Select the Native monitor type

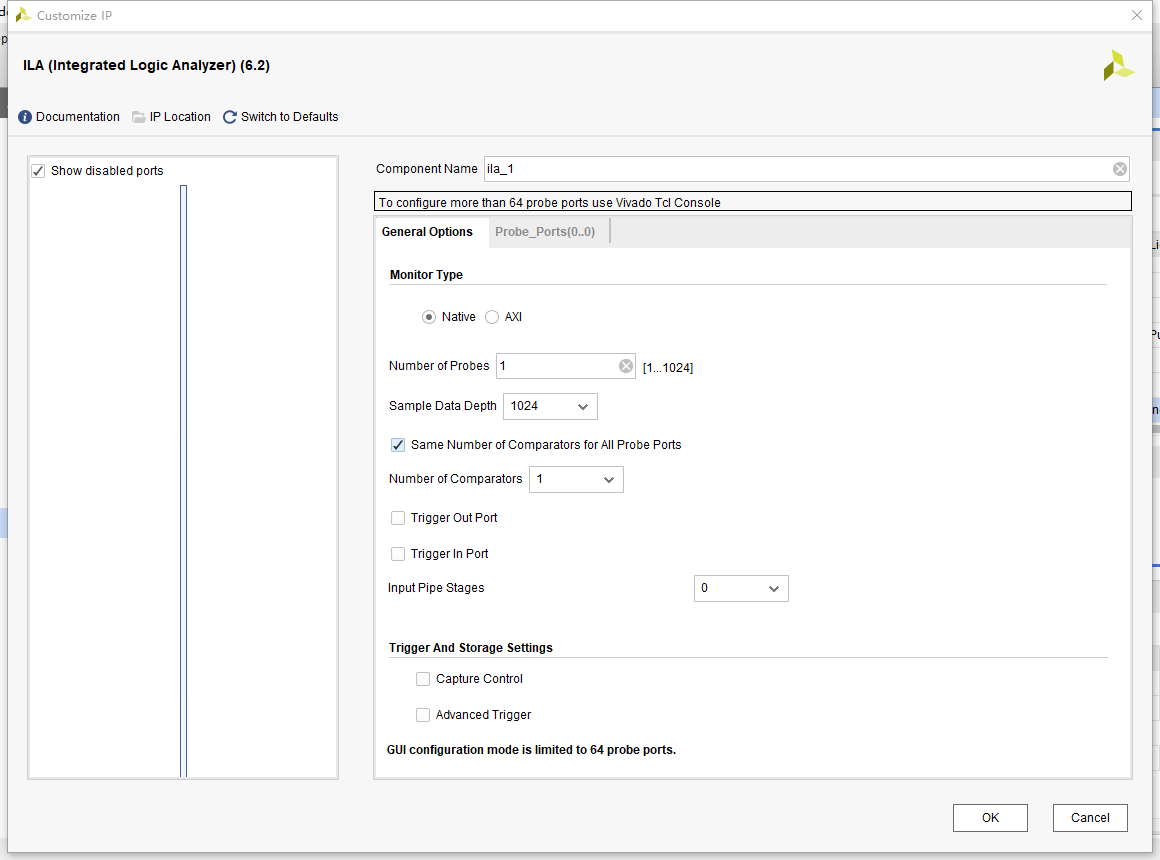[x=429, y=317]
